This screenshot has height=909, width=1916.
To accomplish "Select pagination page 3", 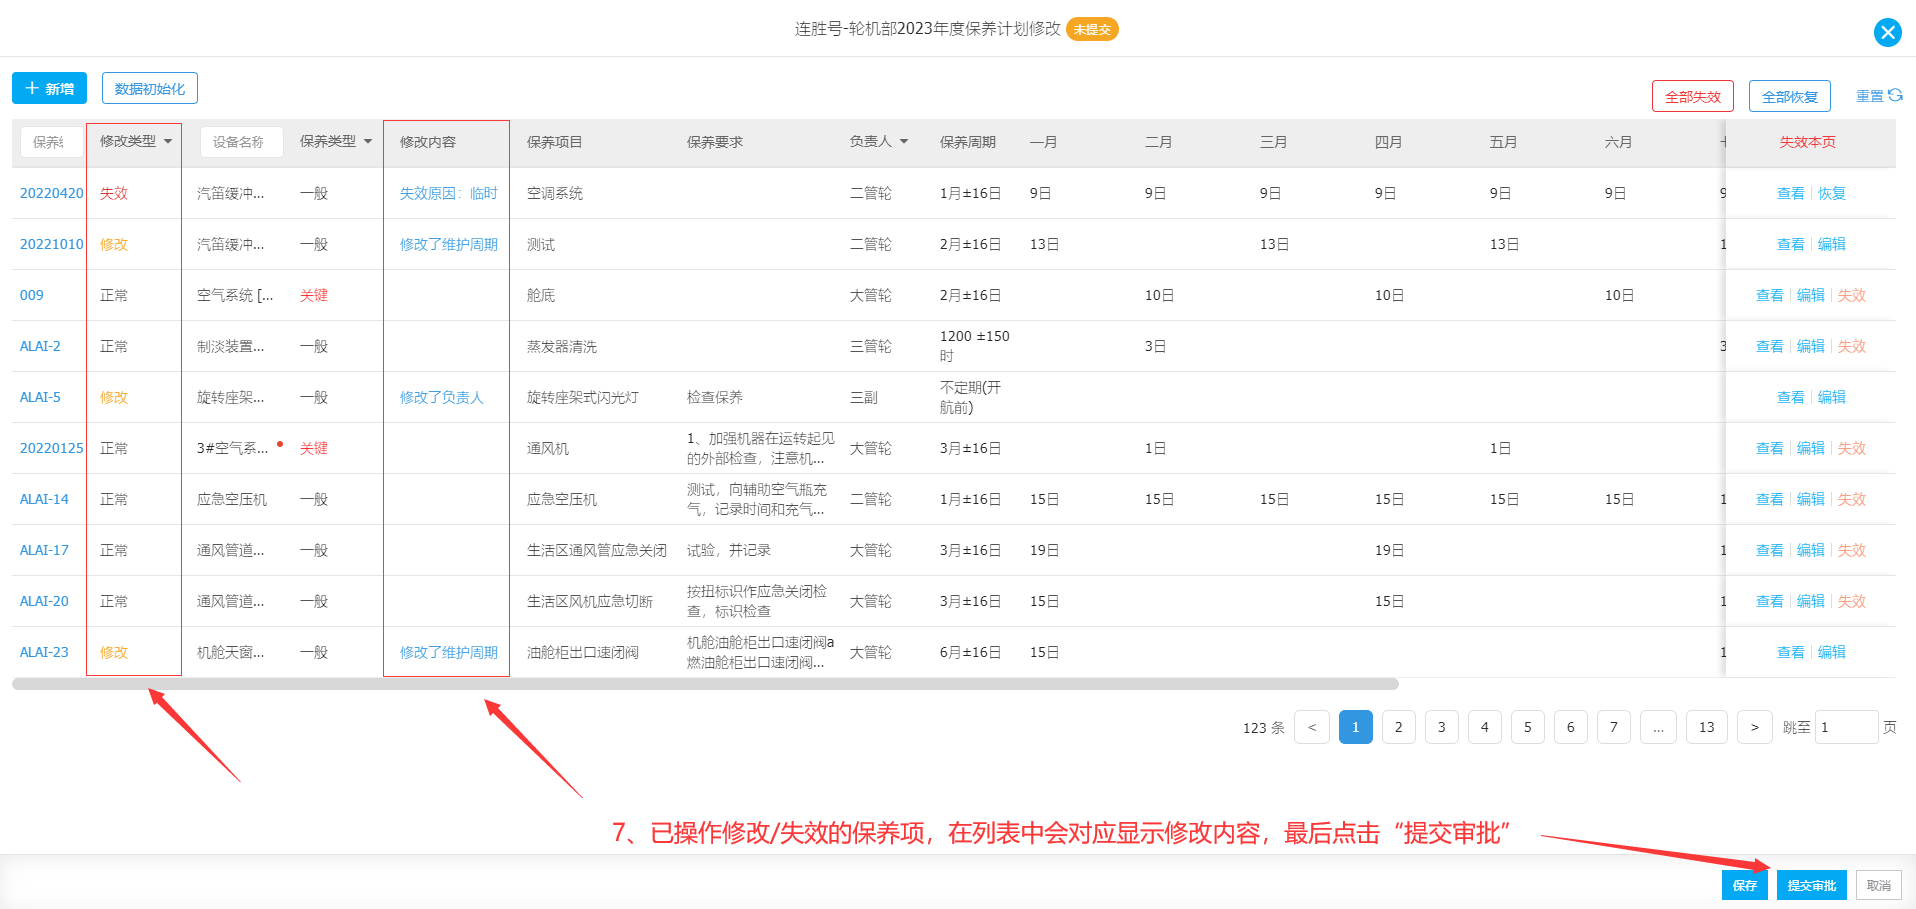I will (x=1441, y=727).
